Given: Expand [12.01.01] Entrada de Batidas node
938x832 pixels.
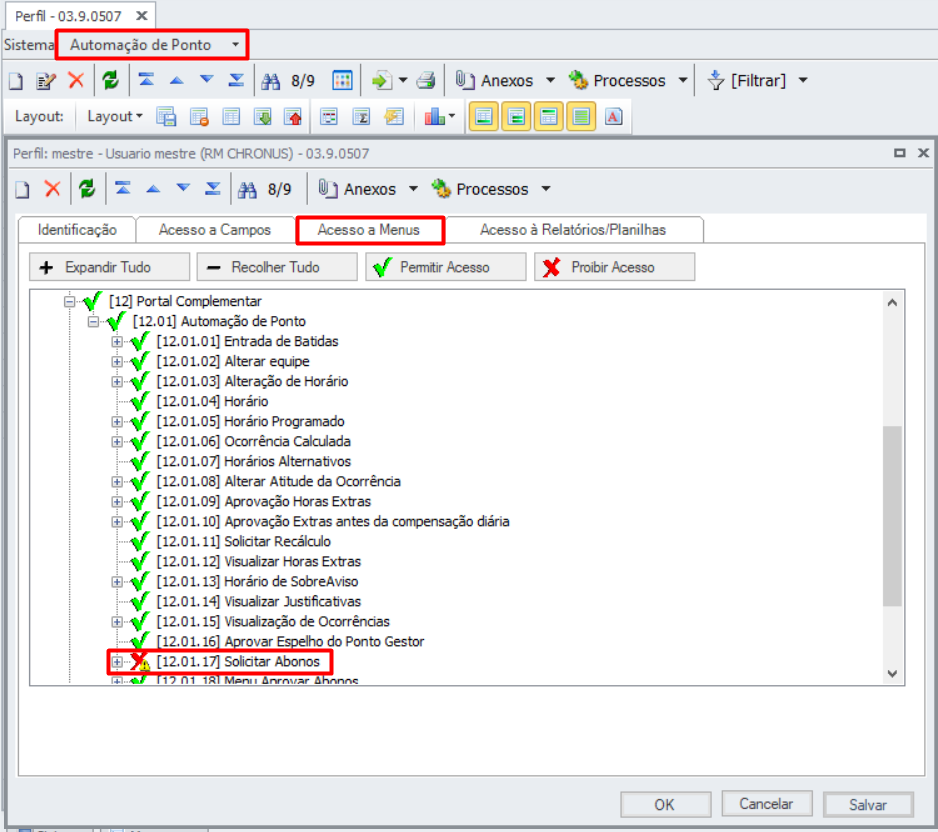Looking at the screenshot, I should pyautogui.click(x=117, y=342).
